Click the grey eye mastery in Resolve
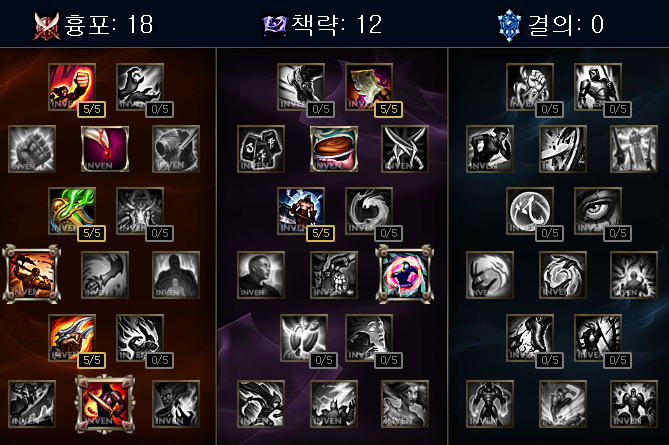This screenshot has width=669, height=445. coord(598,211)
